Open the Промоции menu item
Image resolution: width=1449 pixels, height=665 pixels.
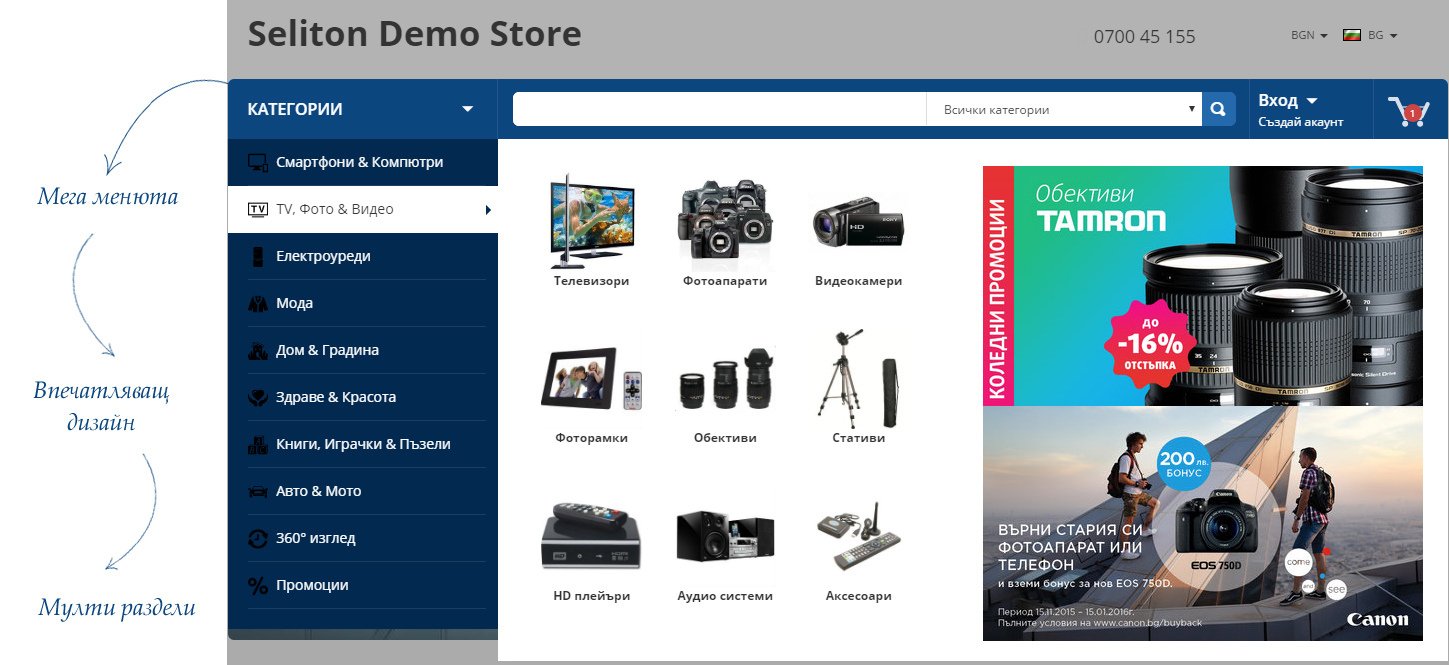312,585
